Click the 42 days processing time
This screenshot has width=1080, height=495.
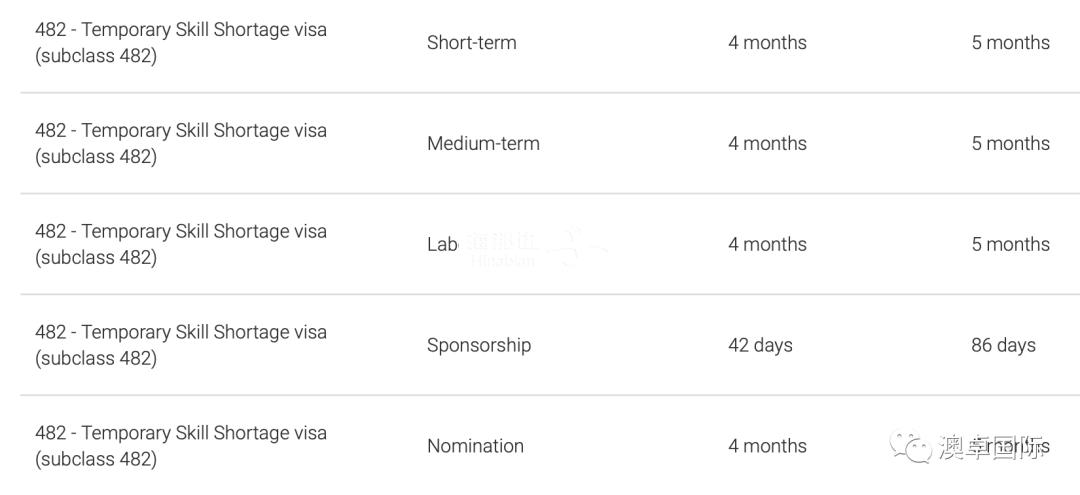point(760,345)
